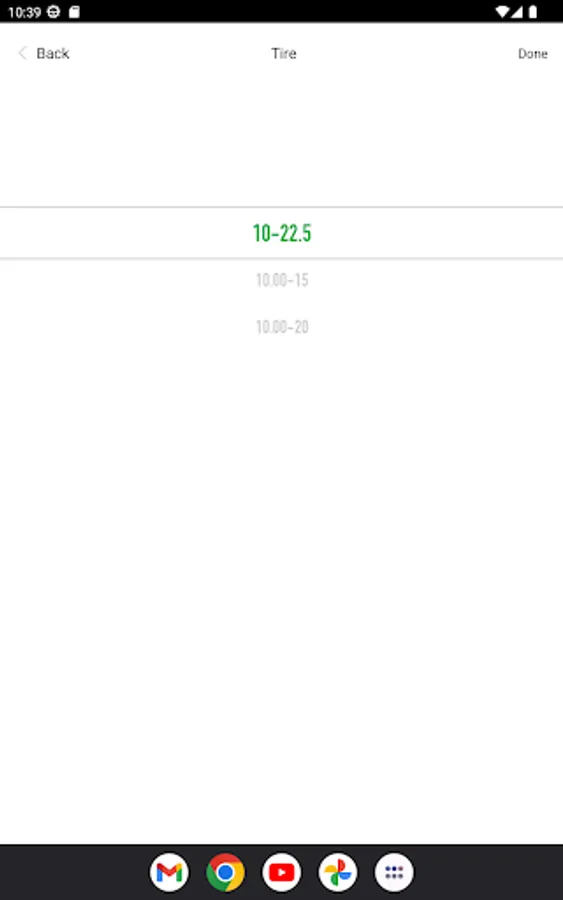Tap the back chevron arrow icon

click(22, 53)
